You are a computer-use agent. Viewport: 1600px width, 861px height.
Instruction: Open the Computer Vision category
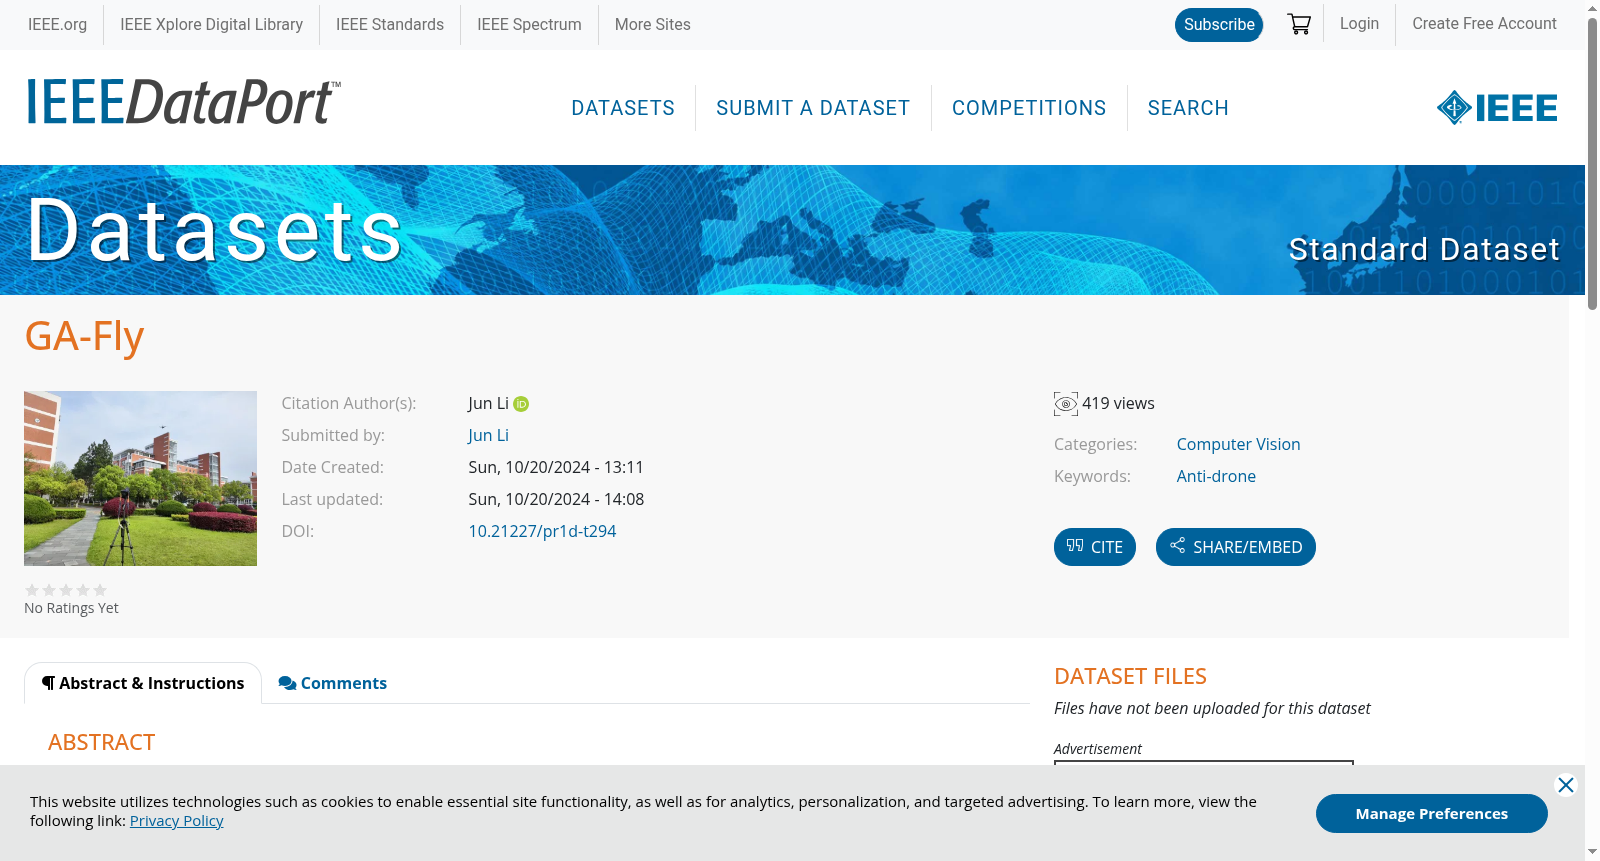click(x=1238, y=445)
